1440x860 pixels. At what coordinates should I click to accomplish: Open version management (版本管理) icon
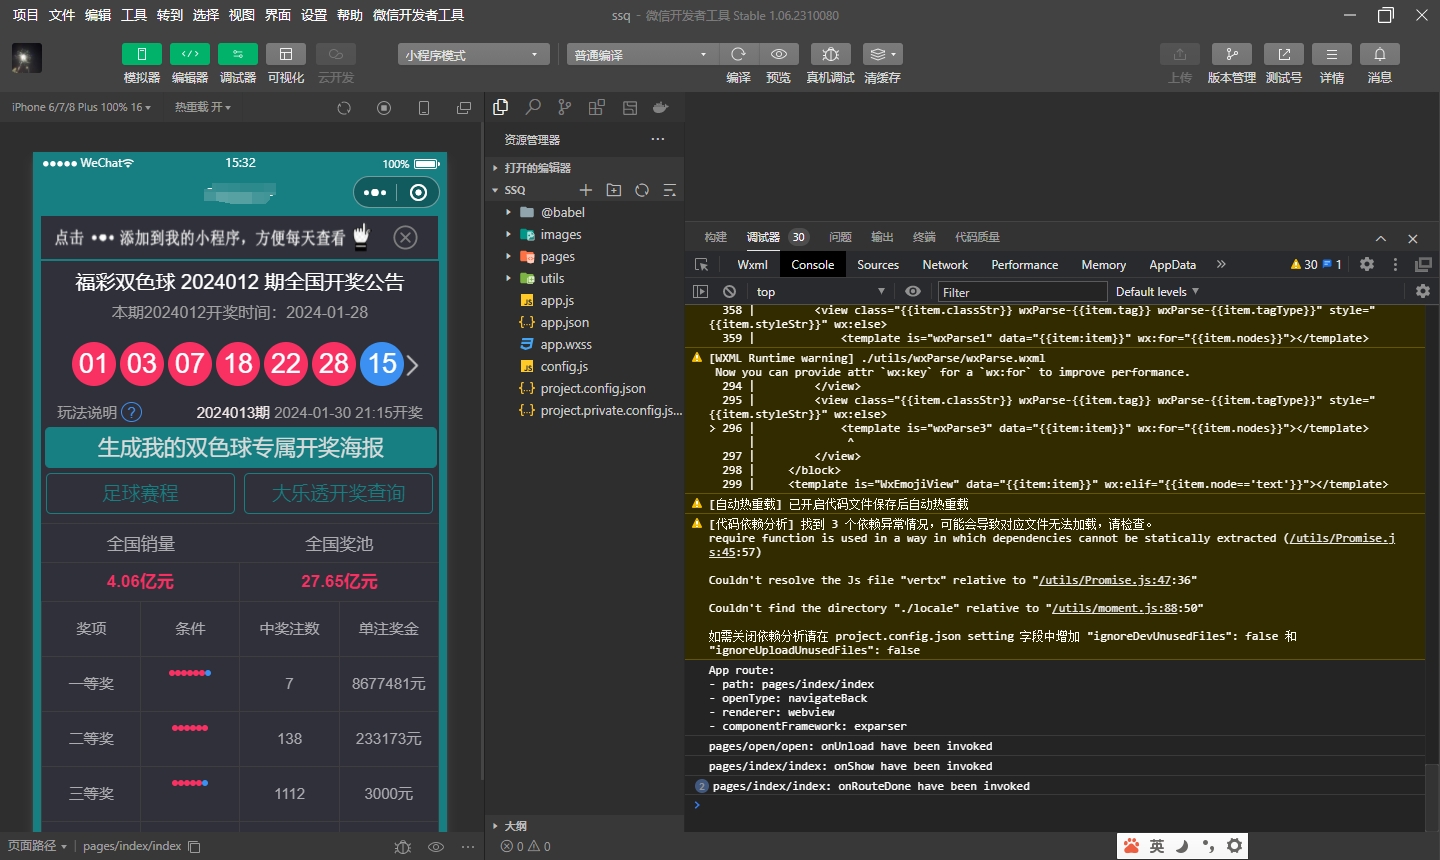[x=1231, y=54]
